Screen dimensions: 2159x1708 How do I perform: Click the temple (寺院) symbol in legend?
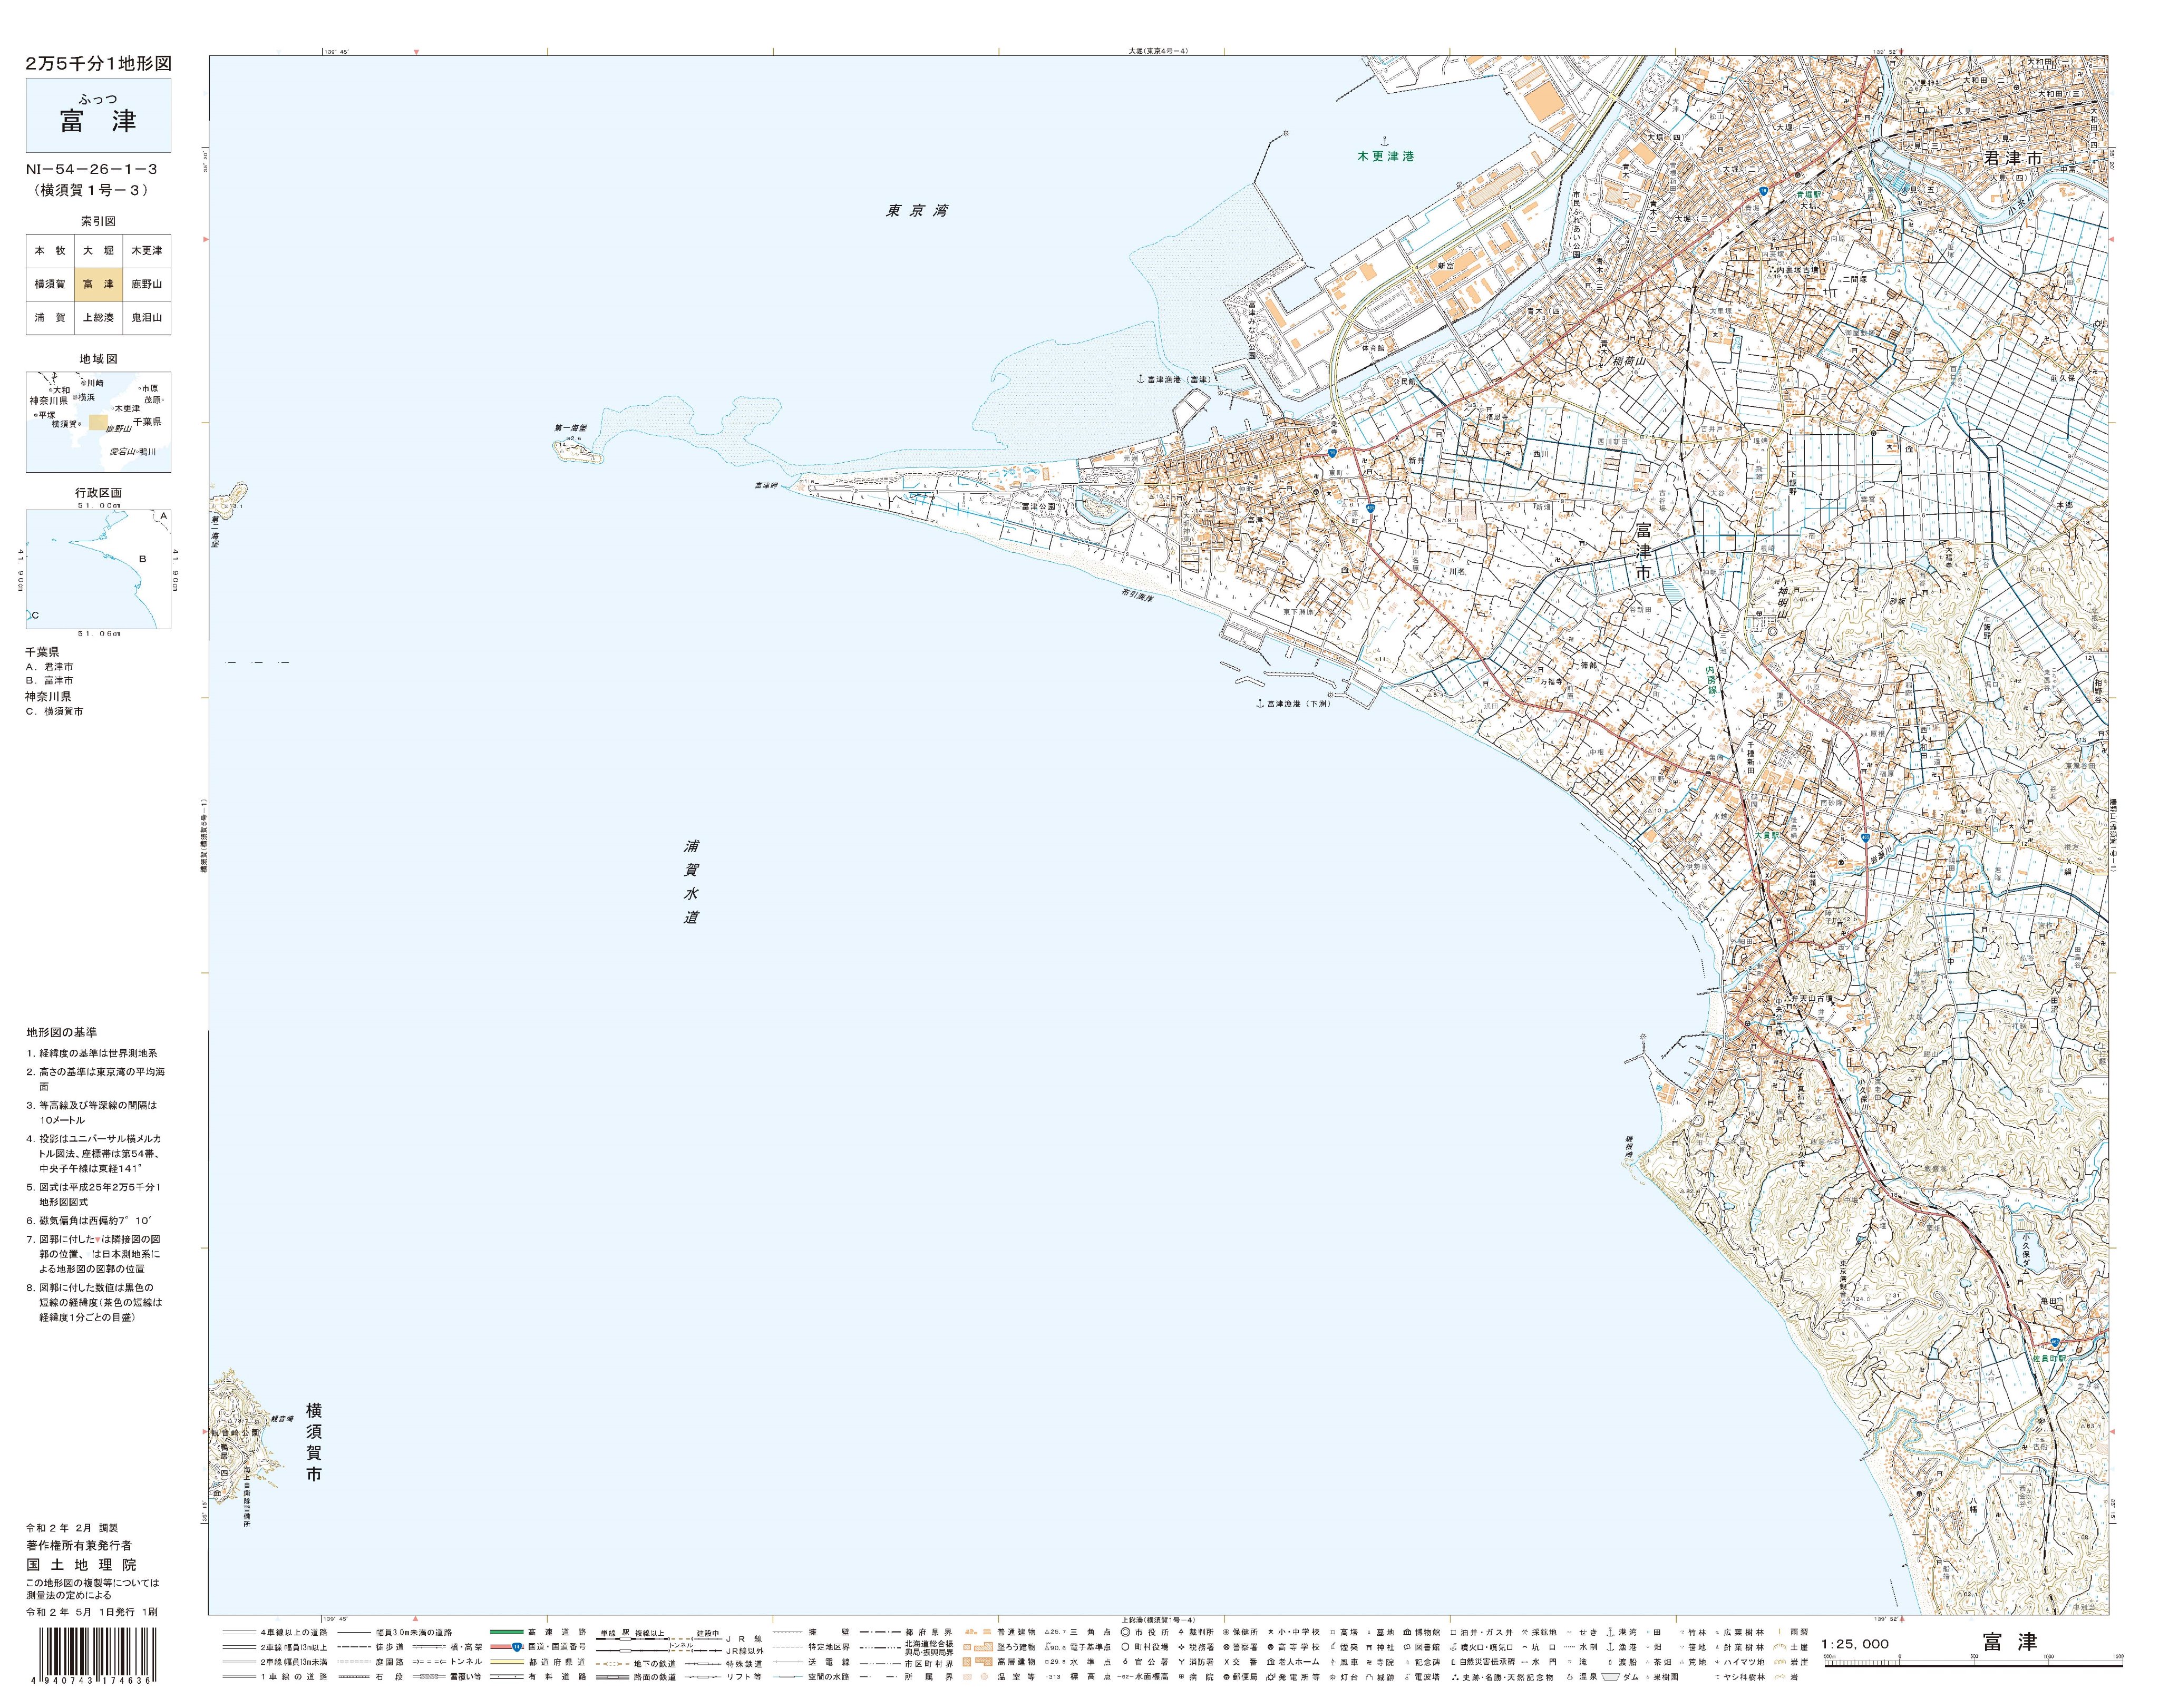tap(1369, 1662)
